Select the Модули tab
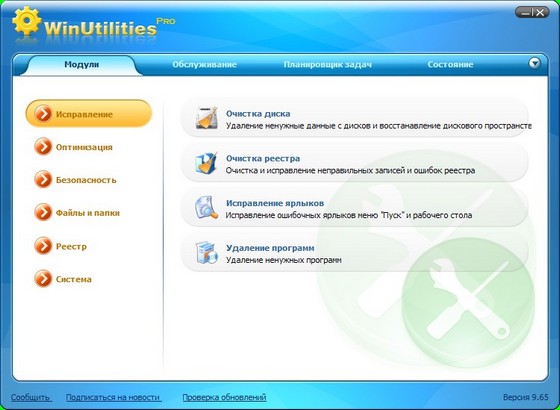 point(81,65)
